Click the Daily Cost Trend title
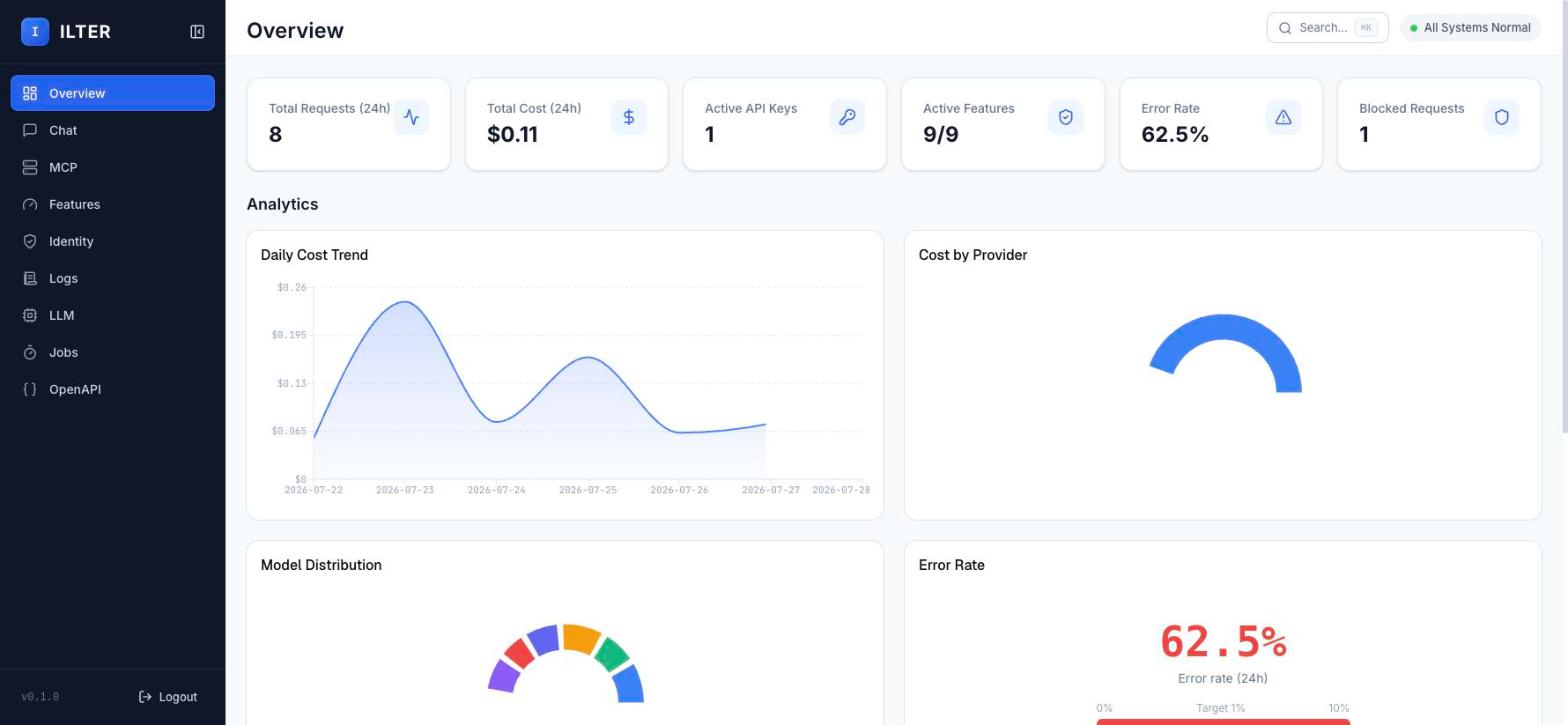The height and width of the screenshot is (725, 1568). coord(314,255)
